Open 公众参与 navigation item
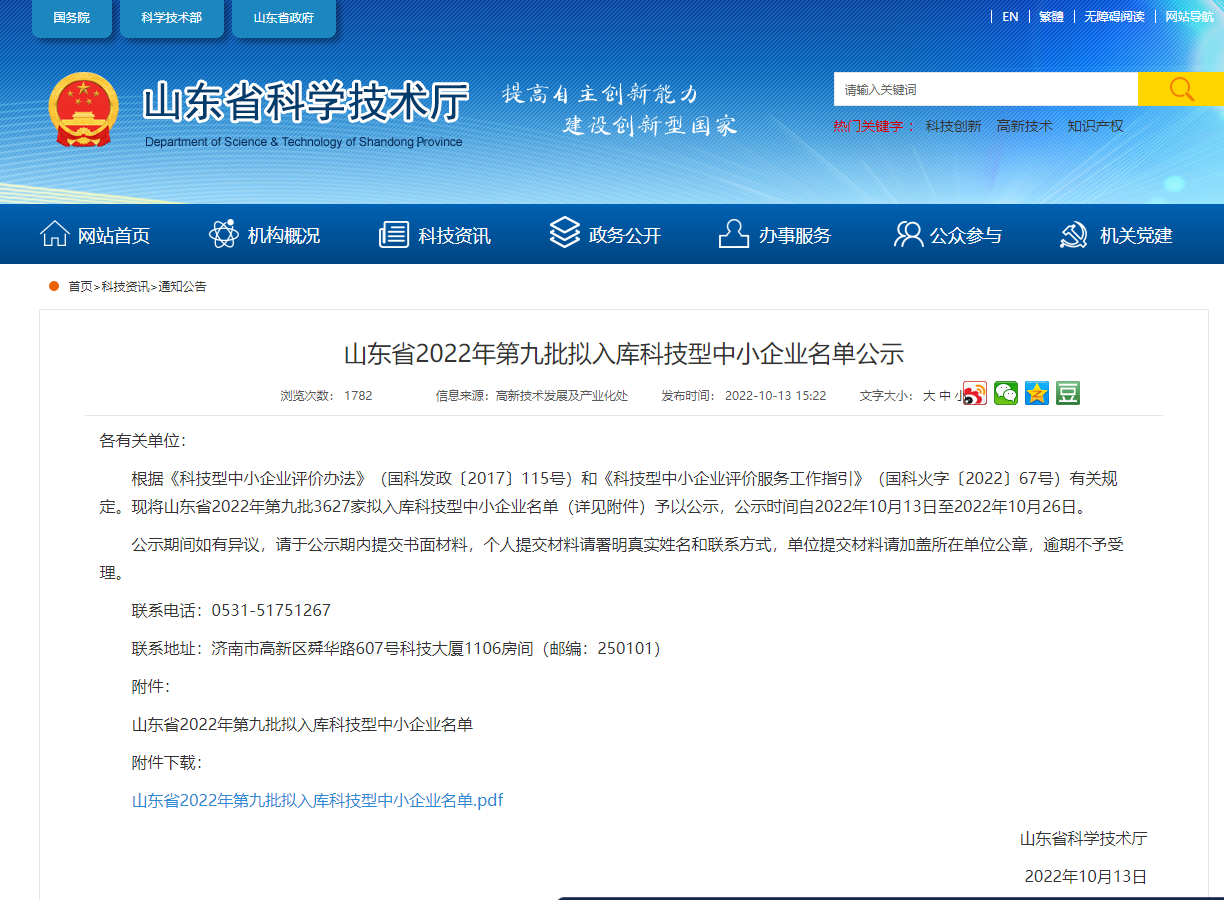Screen dimensions: 1224x900 (947, 235)
